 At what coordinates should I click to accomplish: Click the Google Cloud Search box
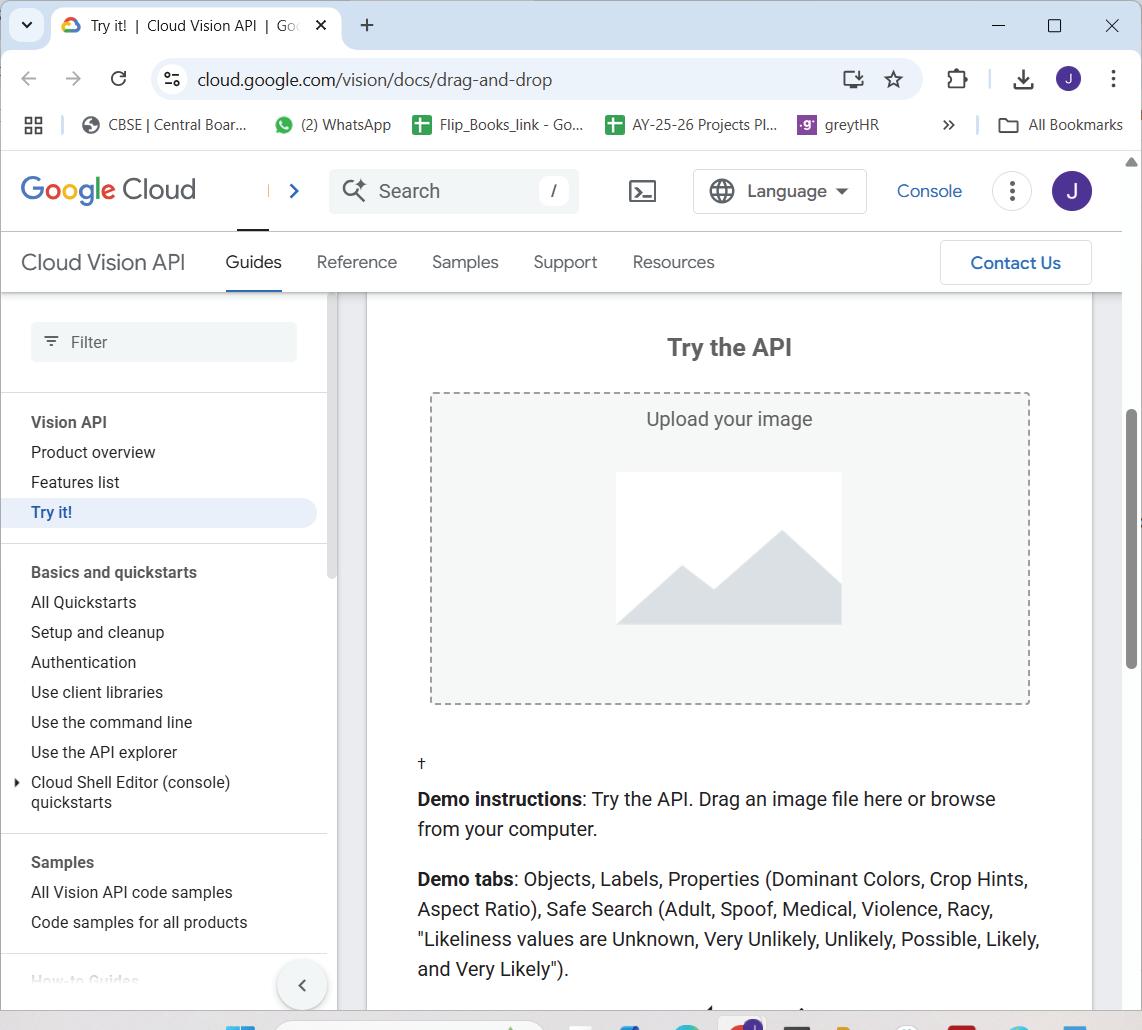[454, 191]
